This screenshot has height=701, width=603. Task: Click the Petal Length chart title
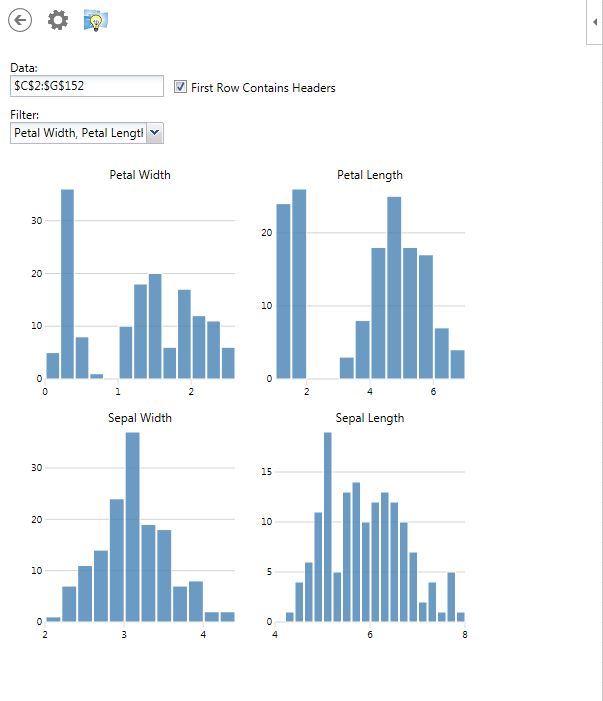coord(370,175)
